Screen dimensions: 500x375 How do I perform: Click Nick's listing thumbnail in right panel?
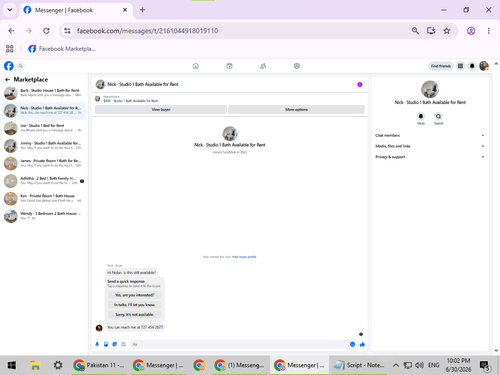tap(430, 89)
